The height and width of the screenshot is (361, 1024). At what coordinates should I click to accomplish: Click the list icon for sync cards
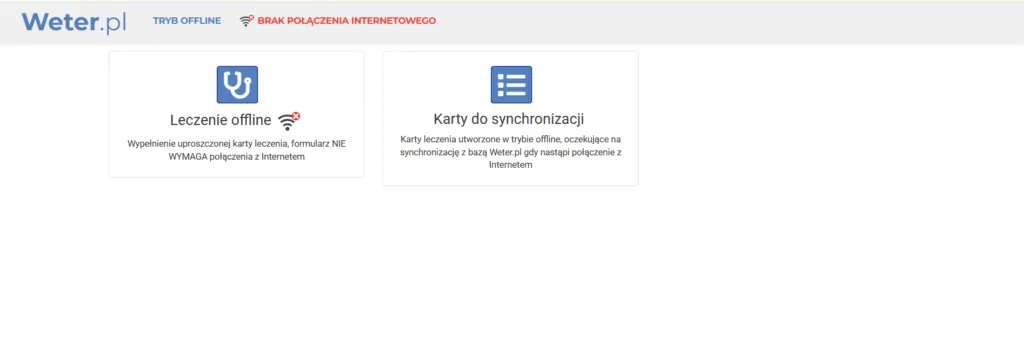(511, 84)
